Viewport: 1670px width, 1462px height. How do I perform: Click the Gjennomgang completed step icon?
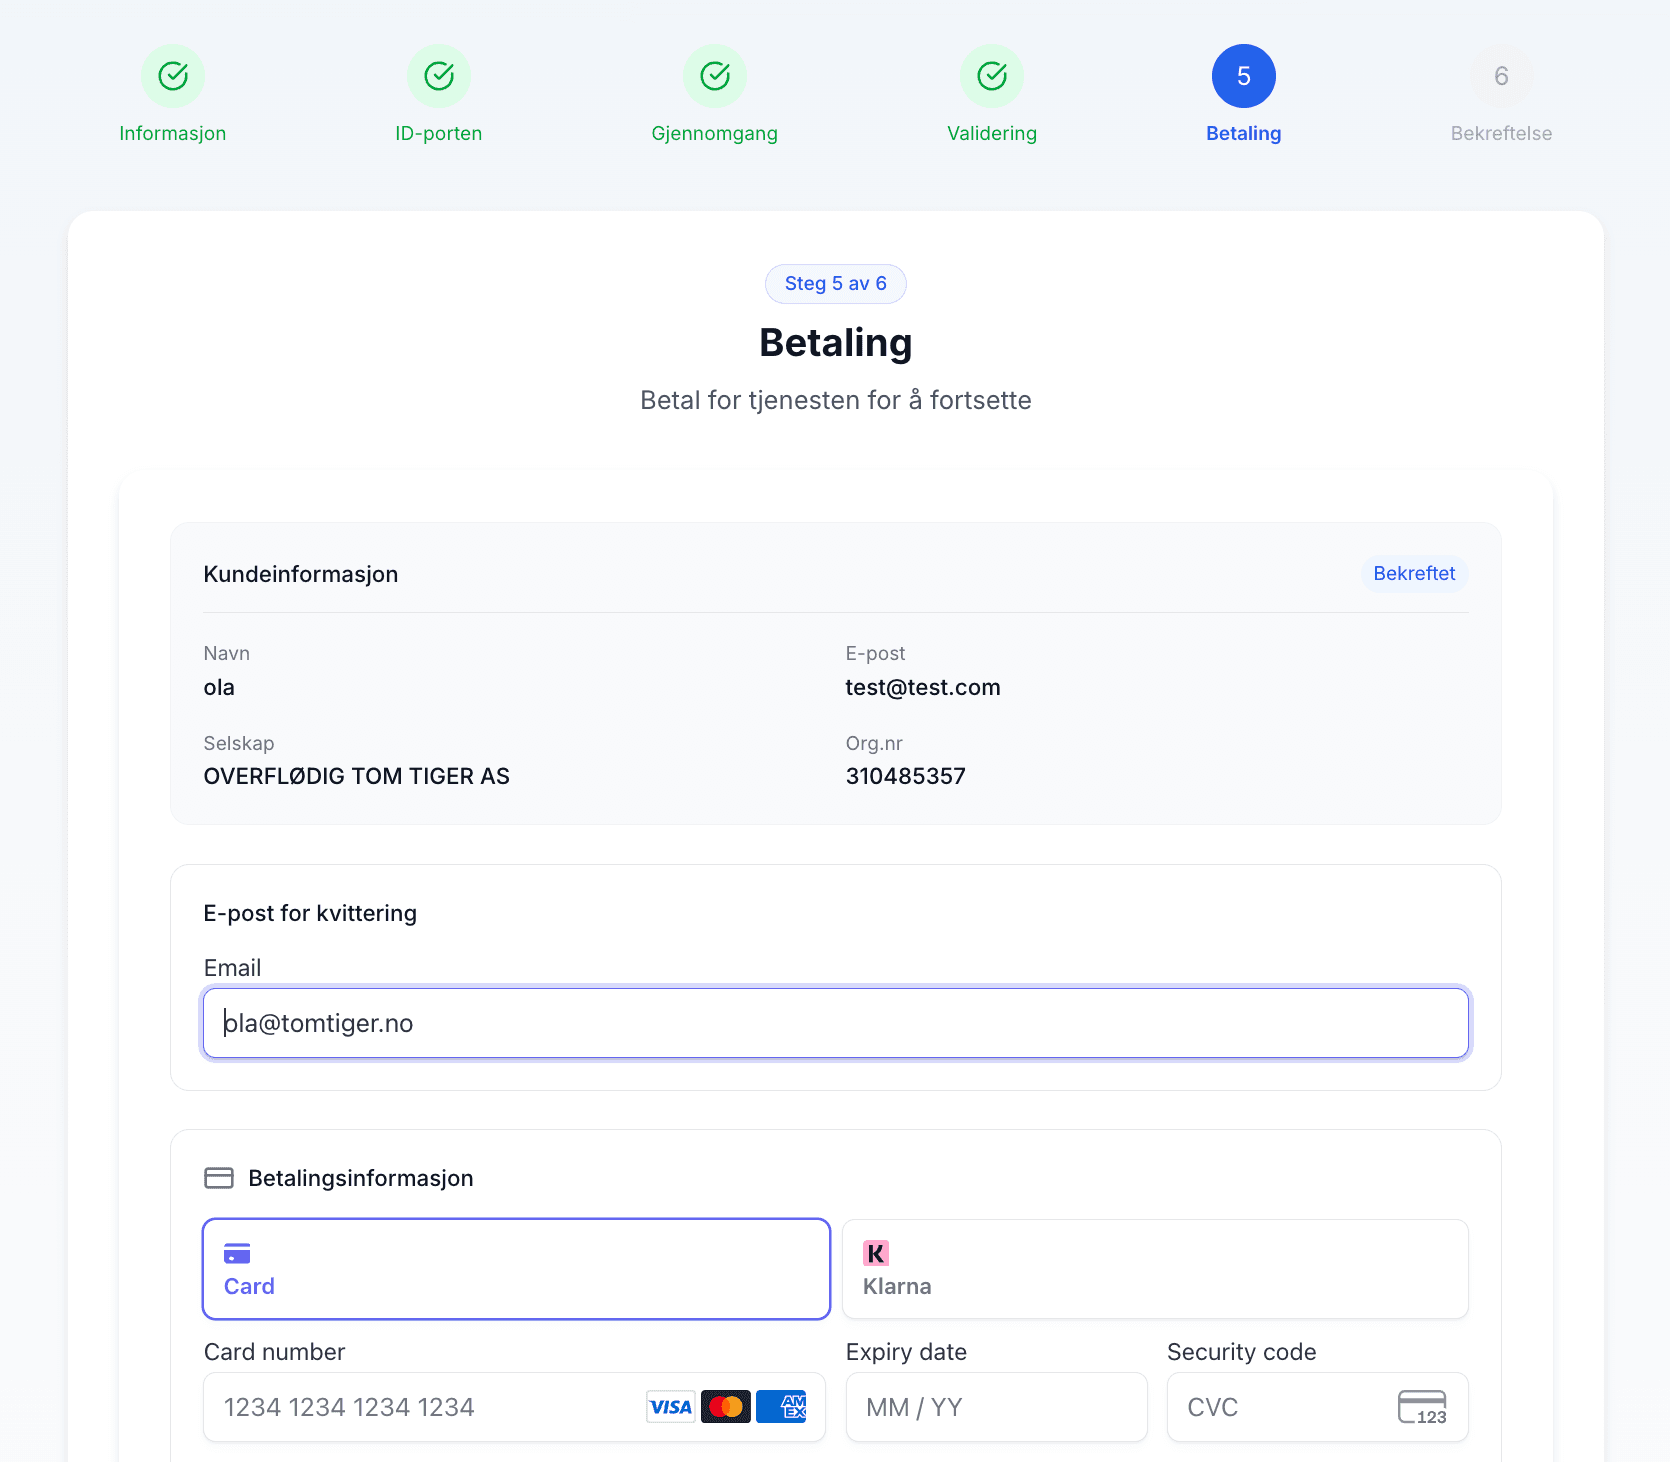(x=715, y=76)
